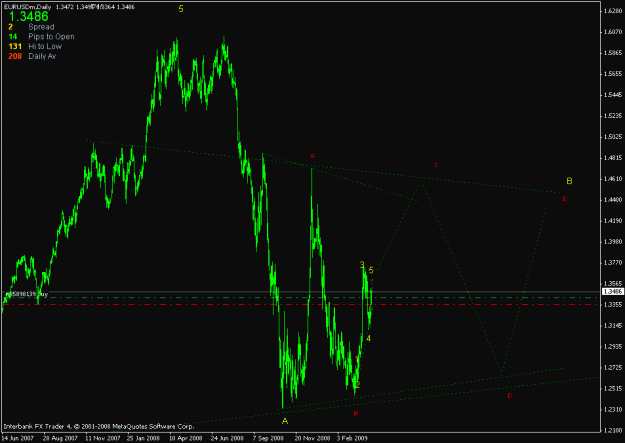This screenshot has height=443, width=625.
Task: Click the 1.4610 price axis label
Action: [613, 179]
